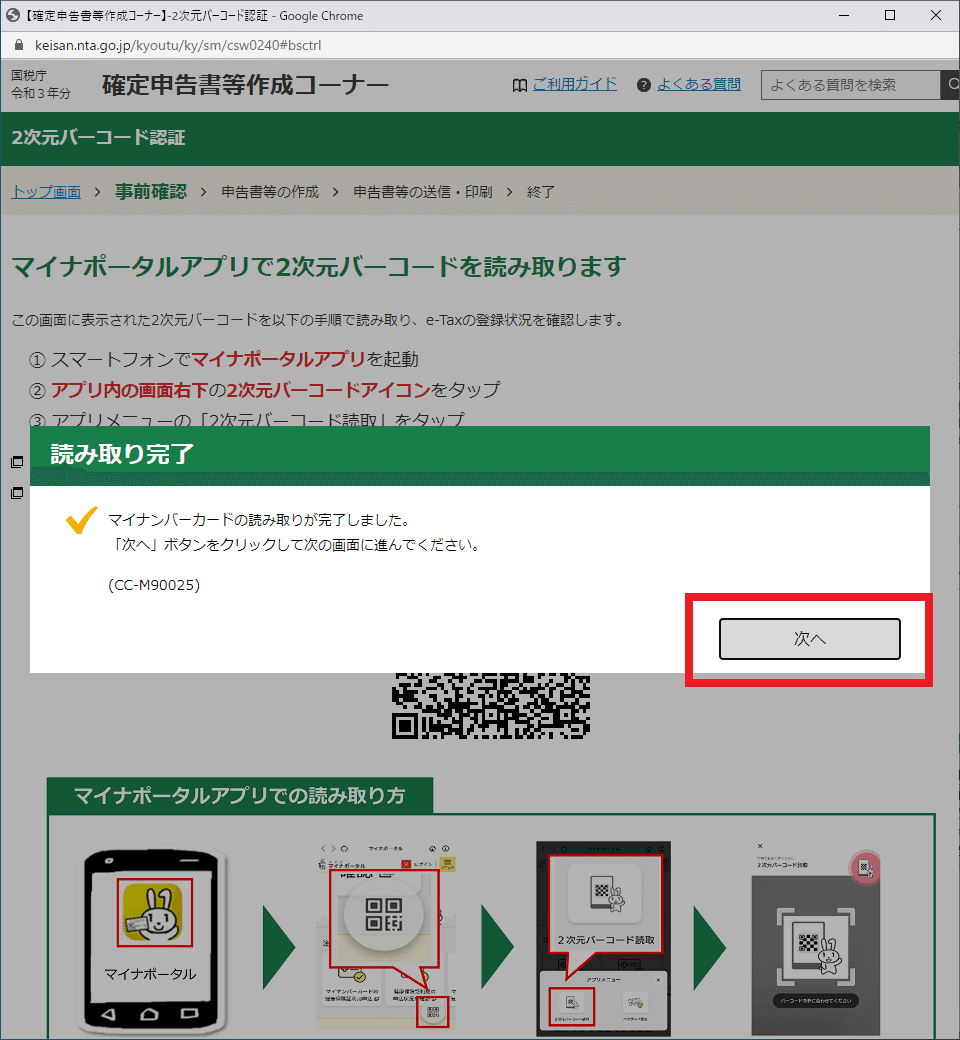Click the よくある質問を検索 search field
Image resolution: width=960 pixels, height=1040 pixels.
851,85
